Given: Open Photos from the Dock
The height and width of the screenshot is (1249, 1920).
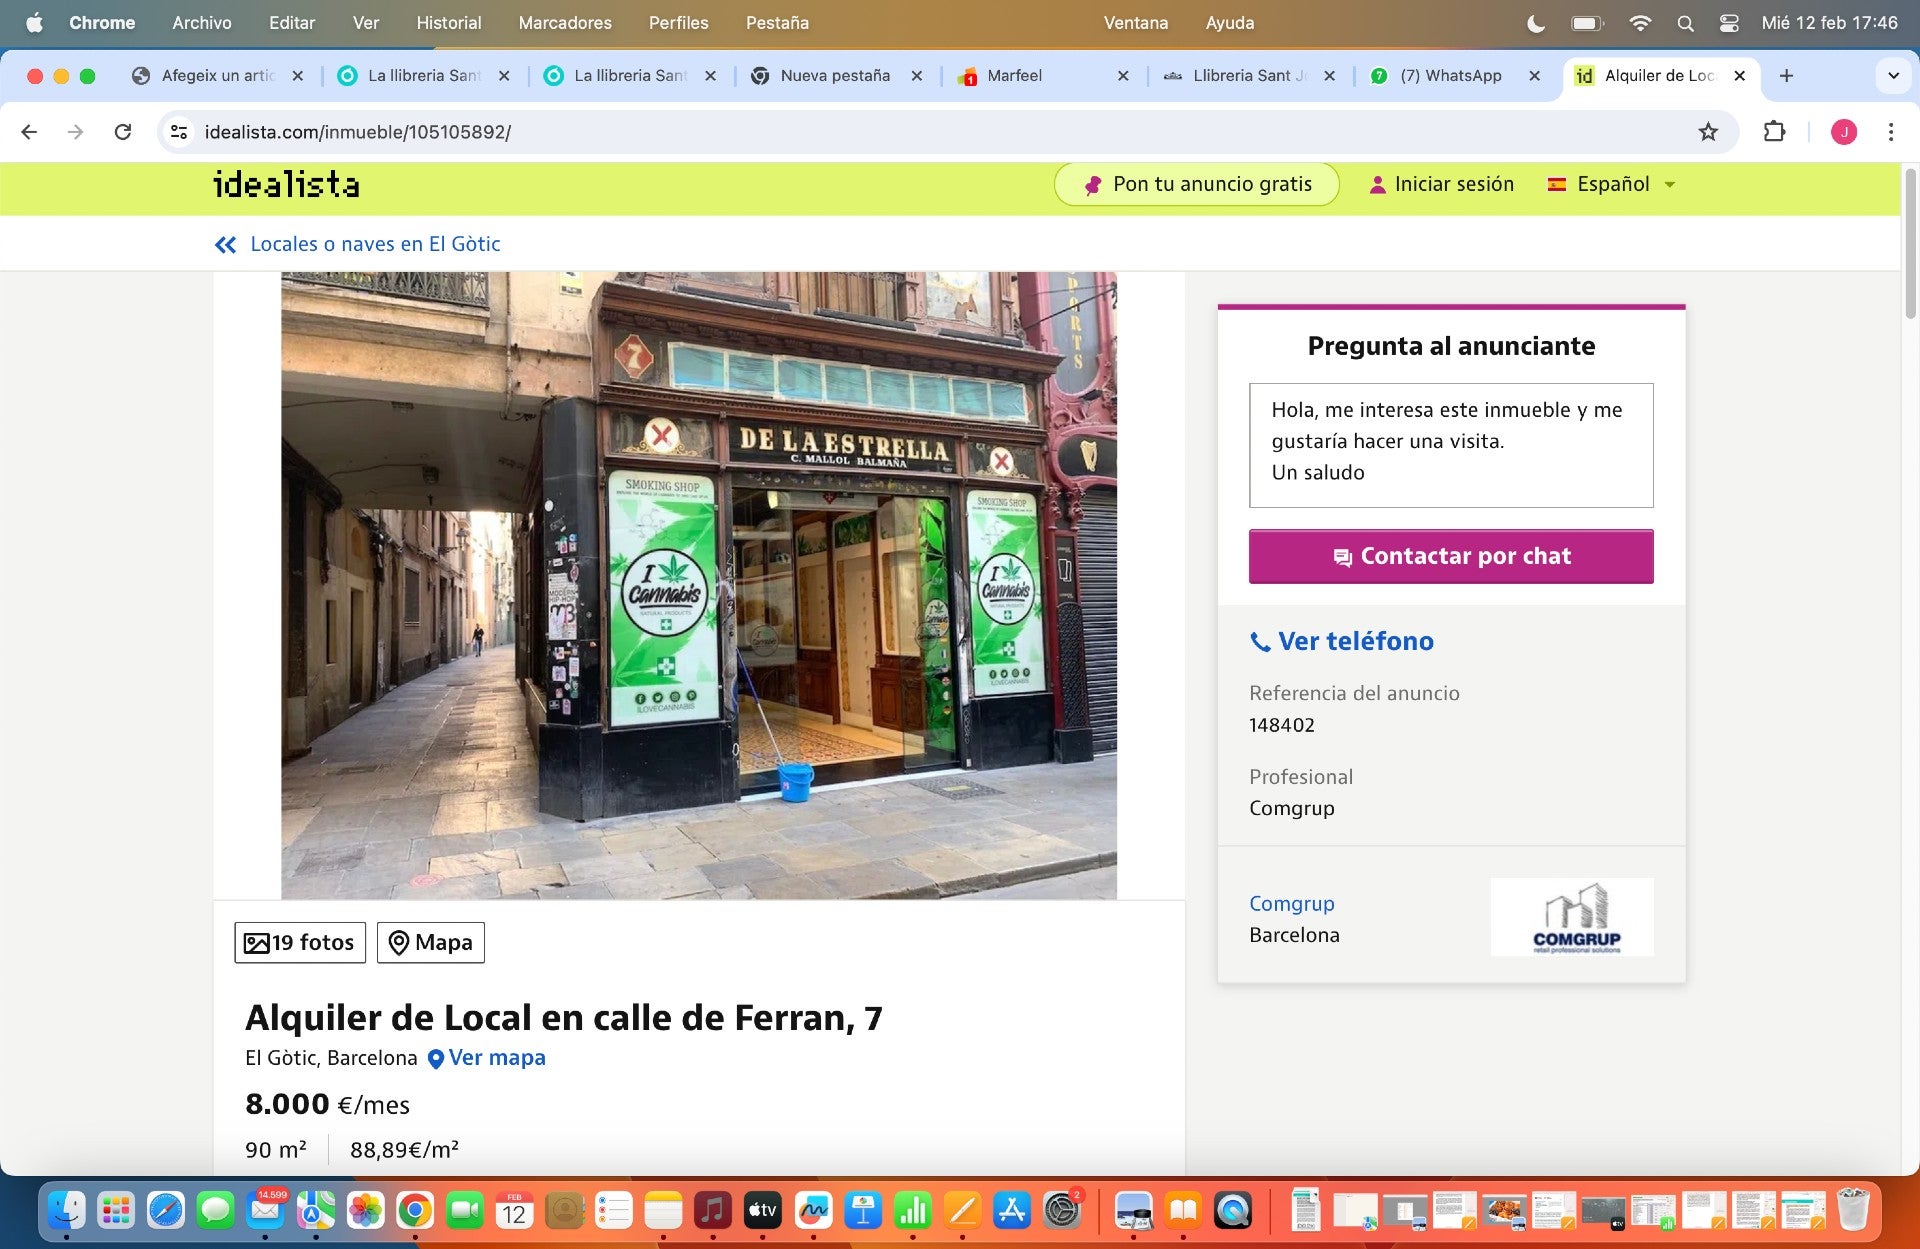Looking at the screenshot, I should [x=365, y=1211].
